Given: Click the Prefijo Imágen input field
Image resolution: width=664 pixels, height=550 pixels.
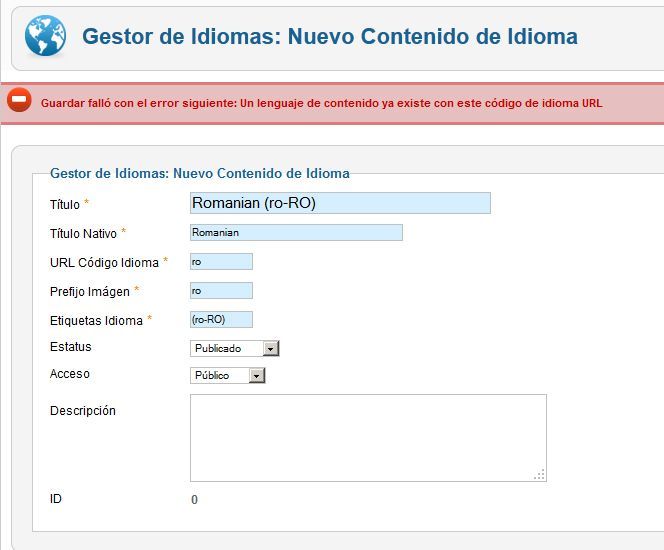Looking at the screenshot, I should [x=221, y=291].
